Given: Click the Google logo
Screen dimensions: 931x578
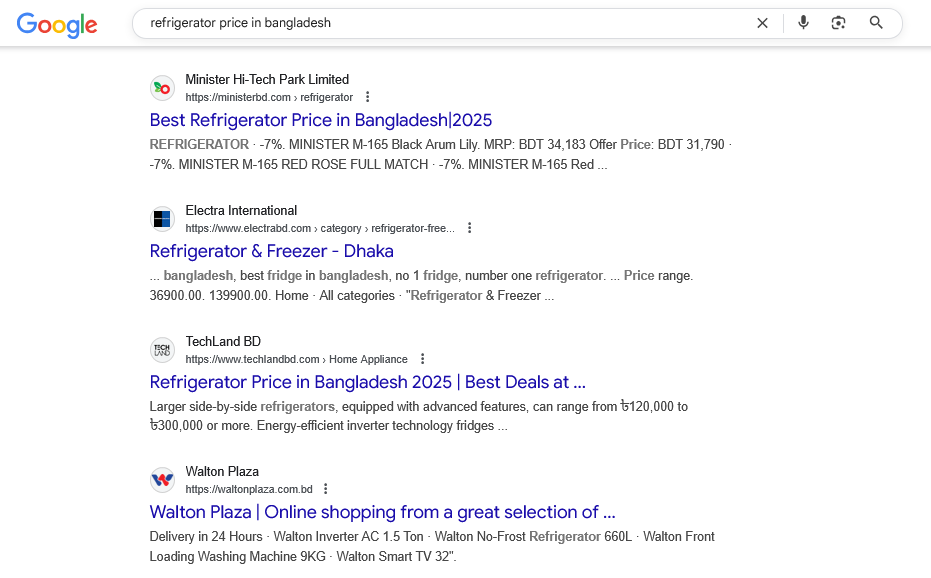Looking at the screenshot, I should (57, 24).
